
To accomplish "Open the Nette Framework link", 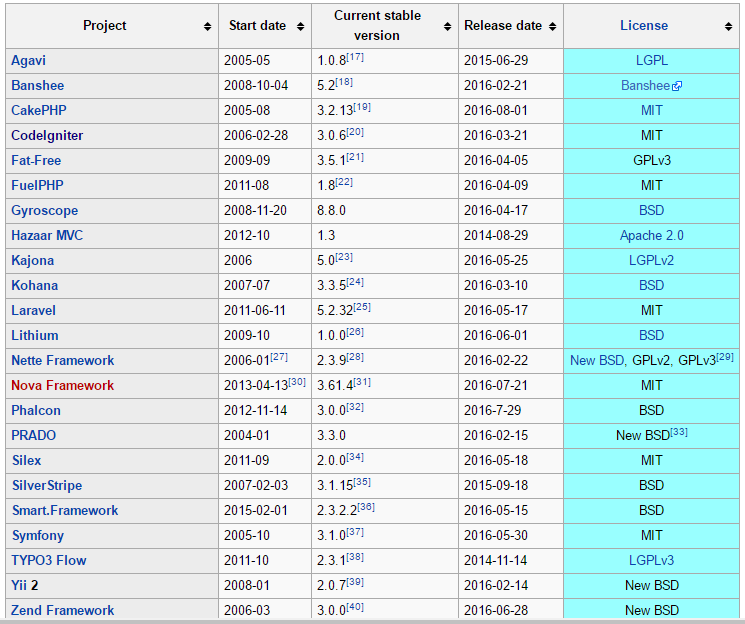I will [x=63, y=361].
